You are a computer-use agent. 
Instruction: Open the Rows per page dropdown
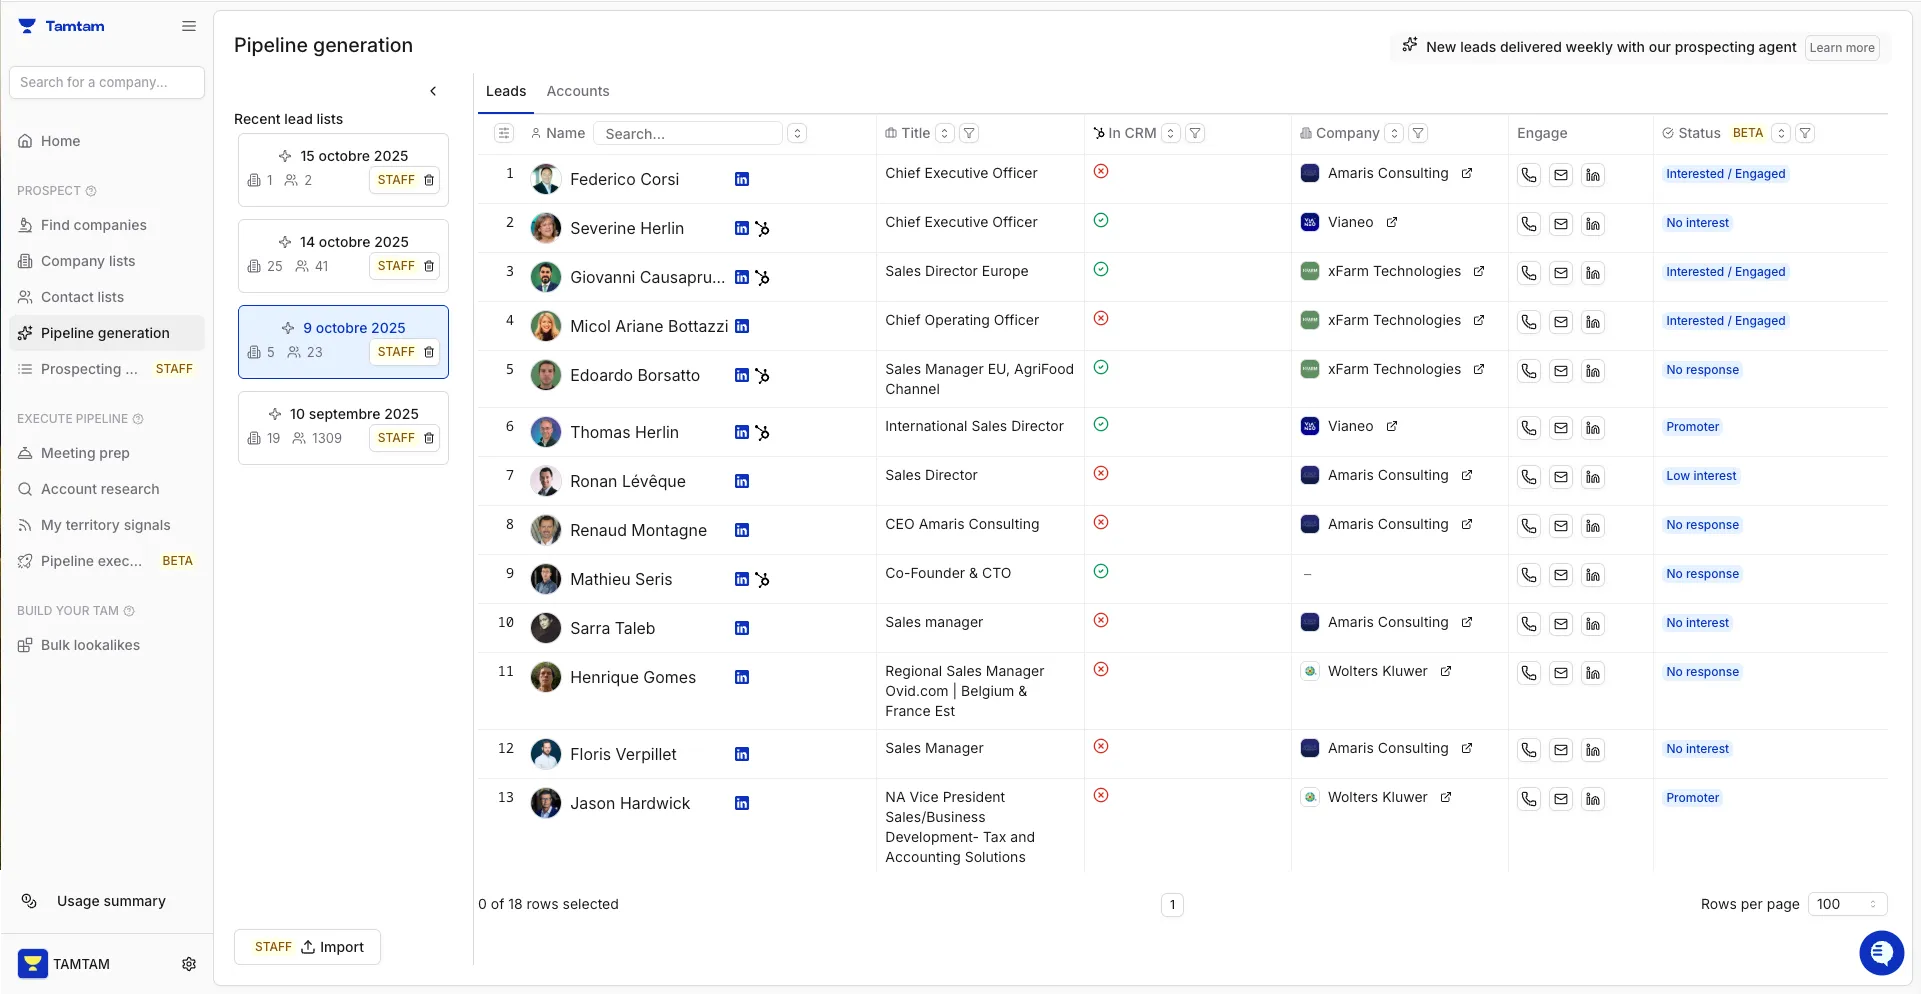pyautogui.click(x=1847, y=904)
